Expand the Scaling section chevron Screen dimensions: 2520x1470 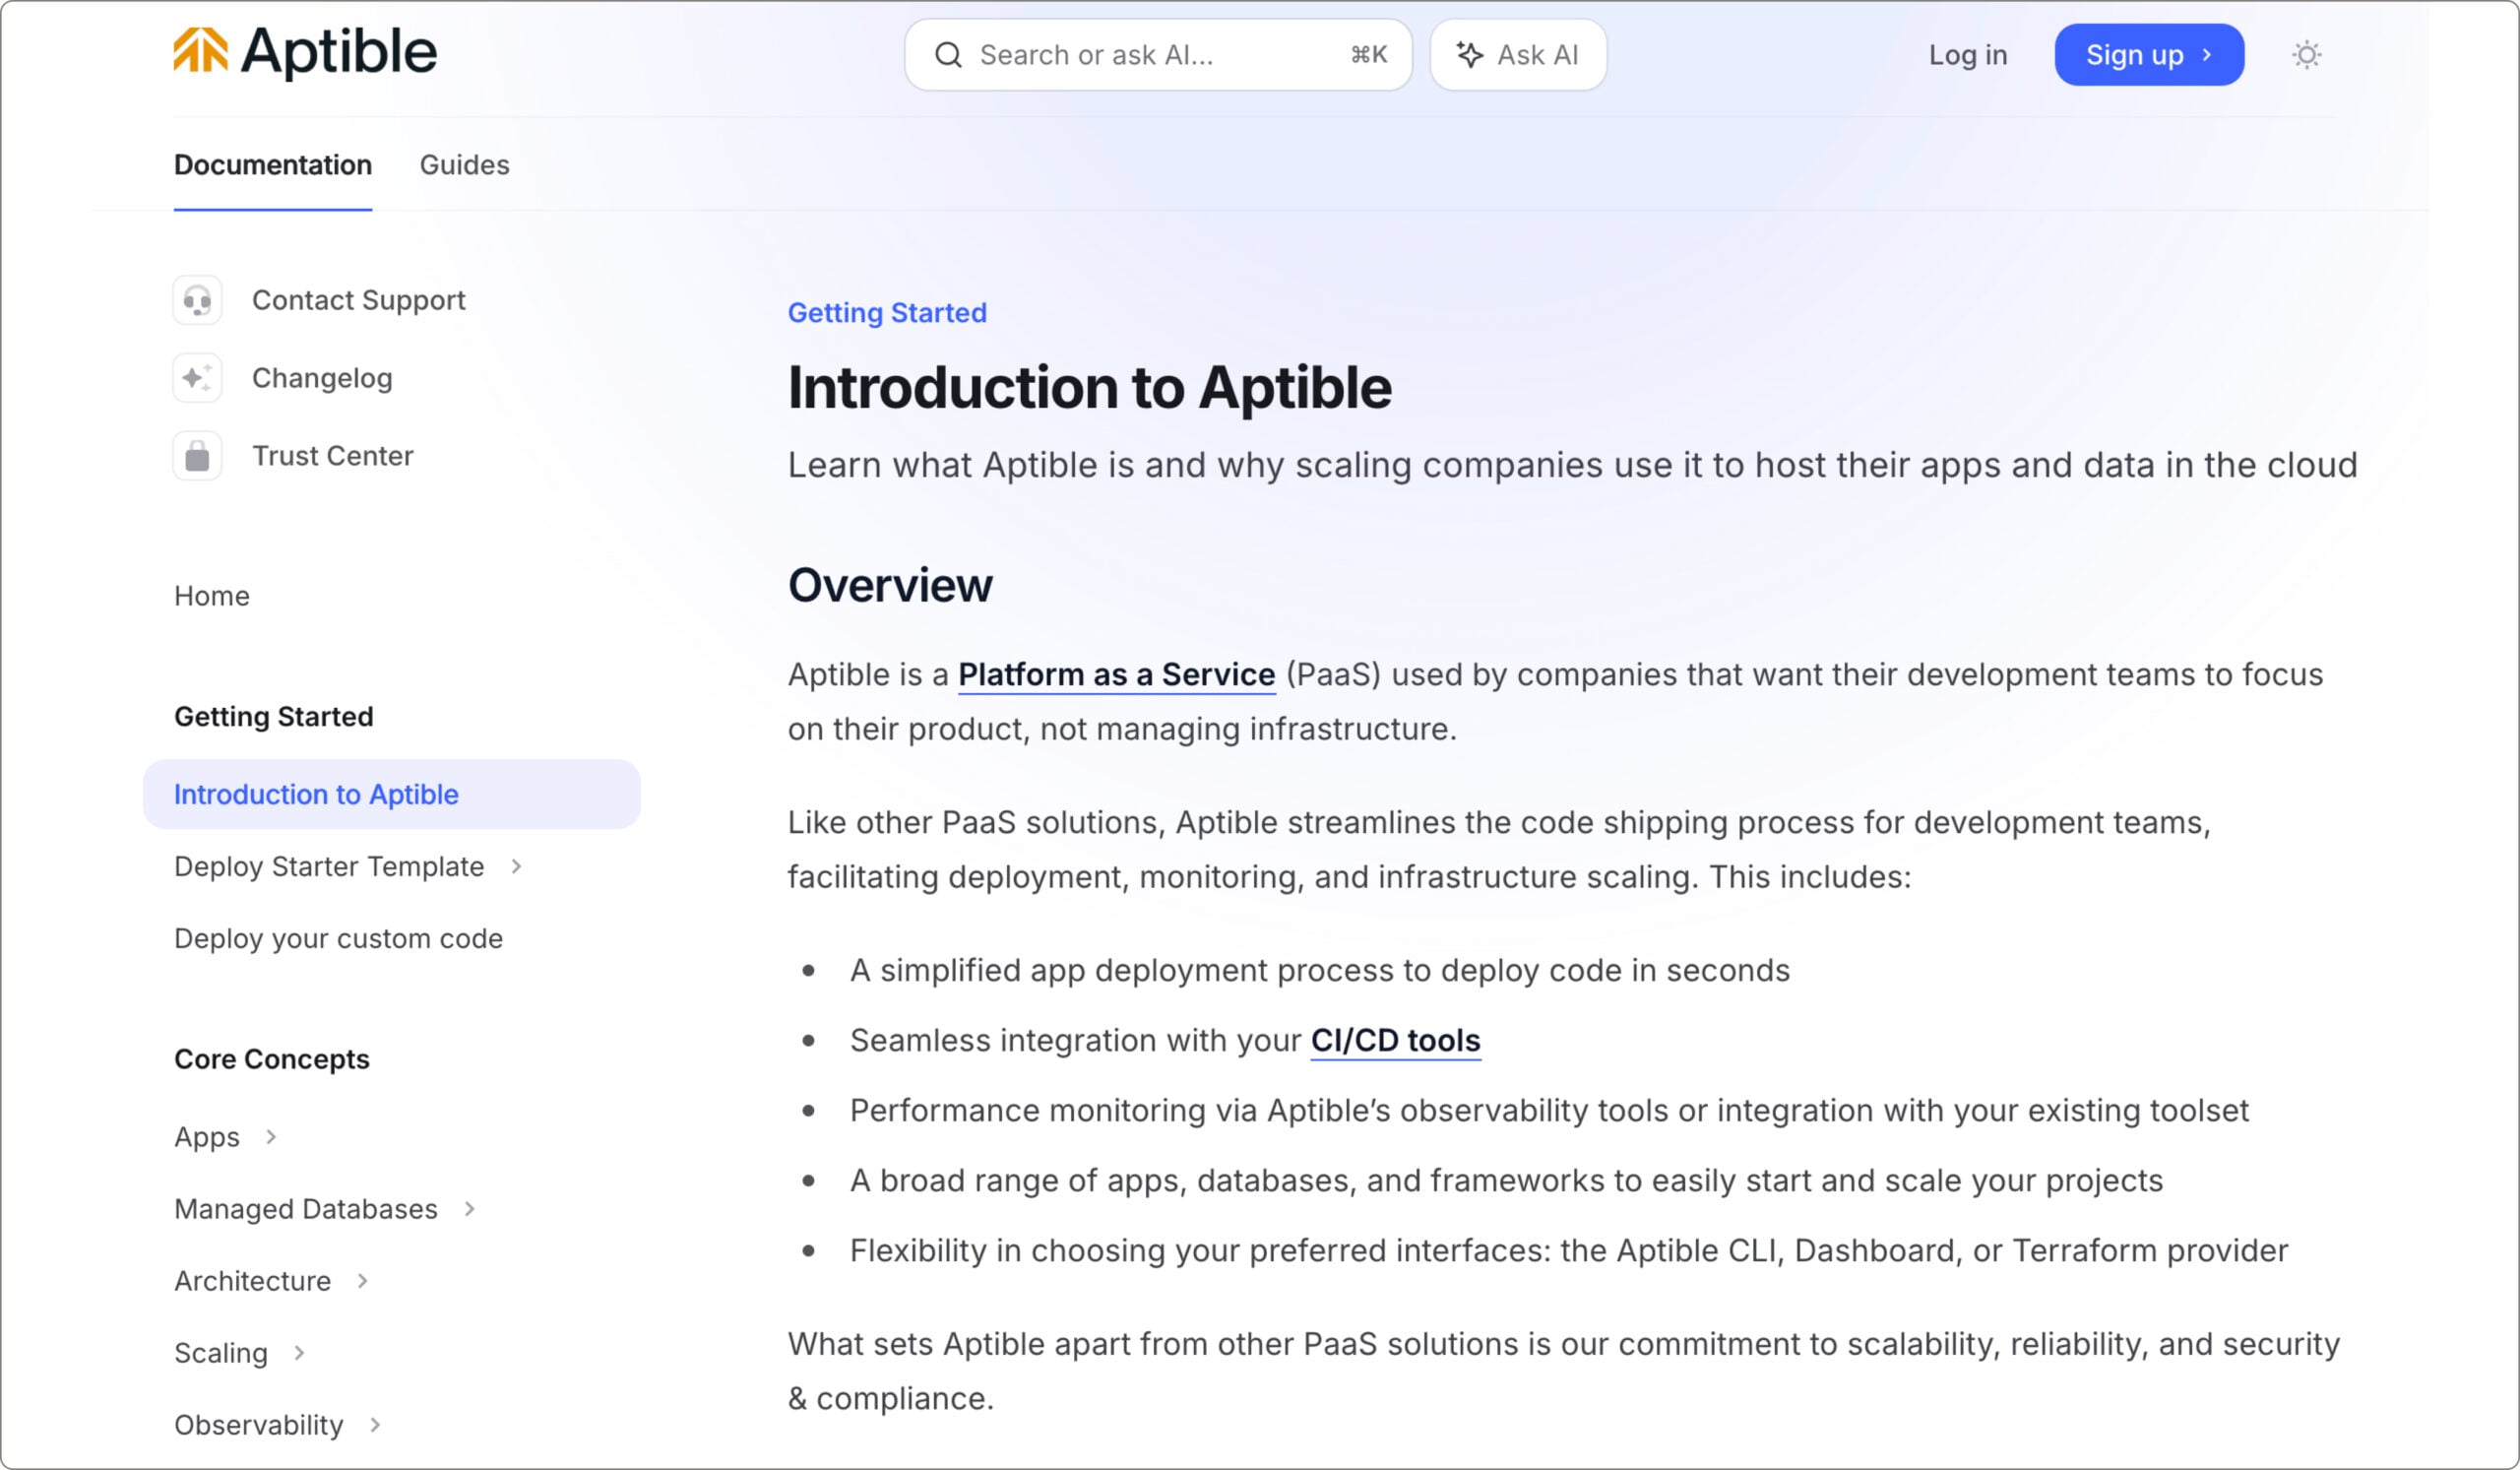tap(299, 1353)
